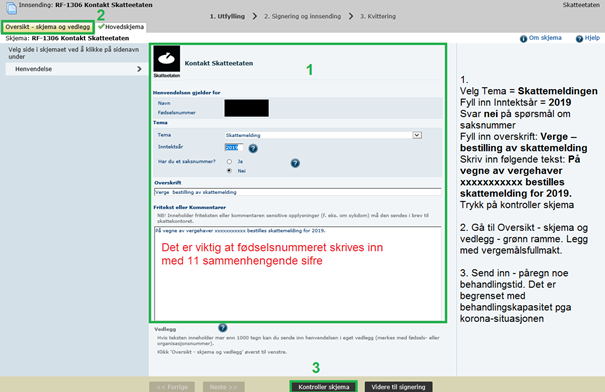The image size is (605, 392).
Task: Switch to Oversikt - skjema og vedlegg tab
Action: [47, 27]
